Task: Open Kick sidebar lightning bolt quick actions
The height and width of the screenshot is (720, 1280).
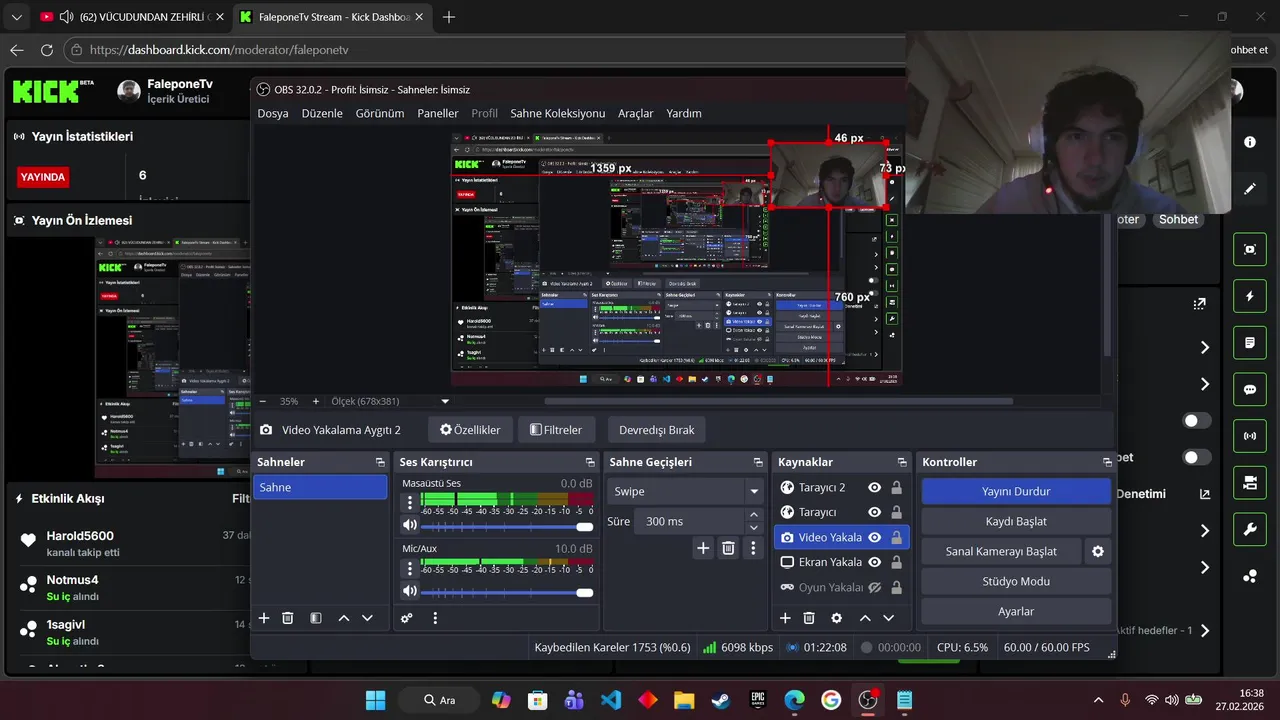Action: coord(1250,296)
